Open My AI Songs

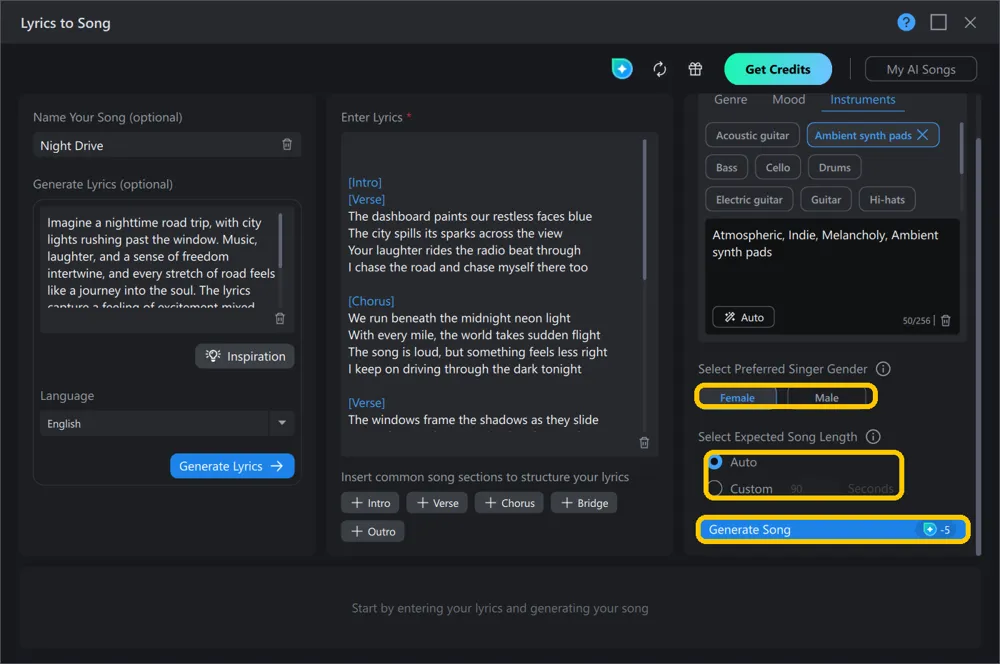920,69
